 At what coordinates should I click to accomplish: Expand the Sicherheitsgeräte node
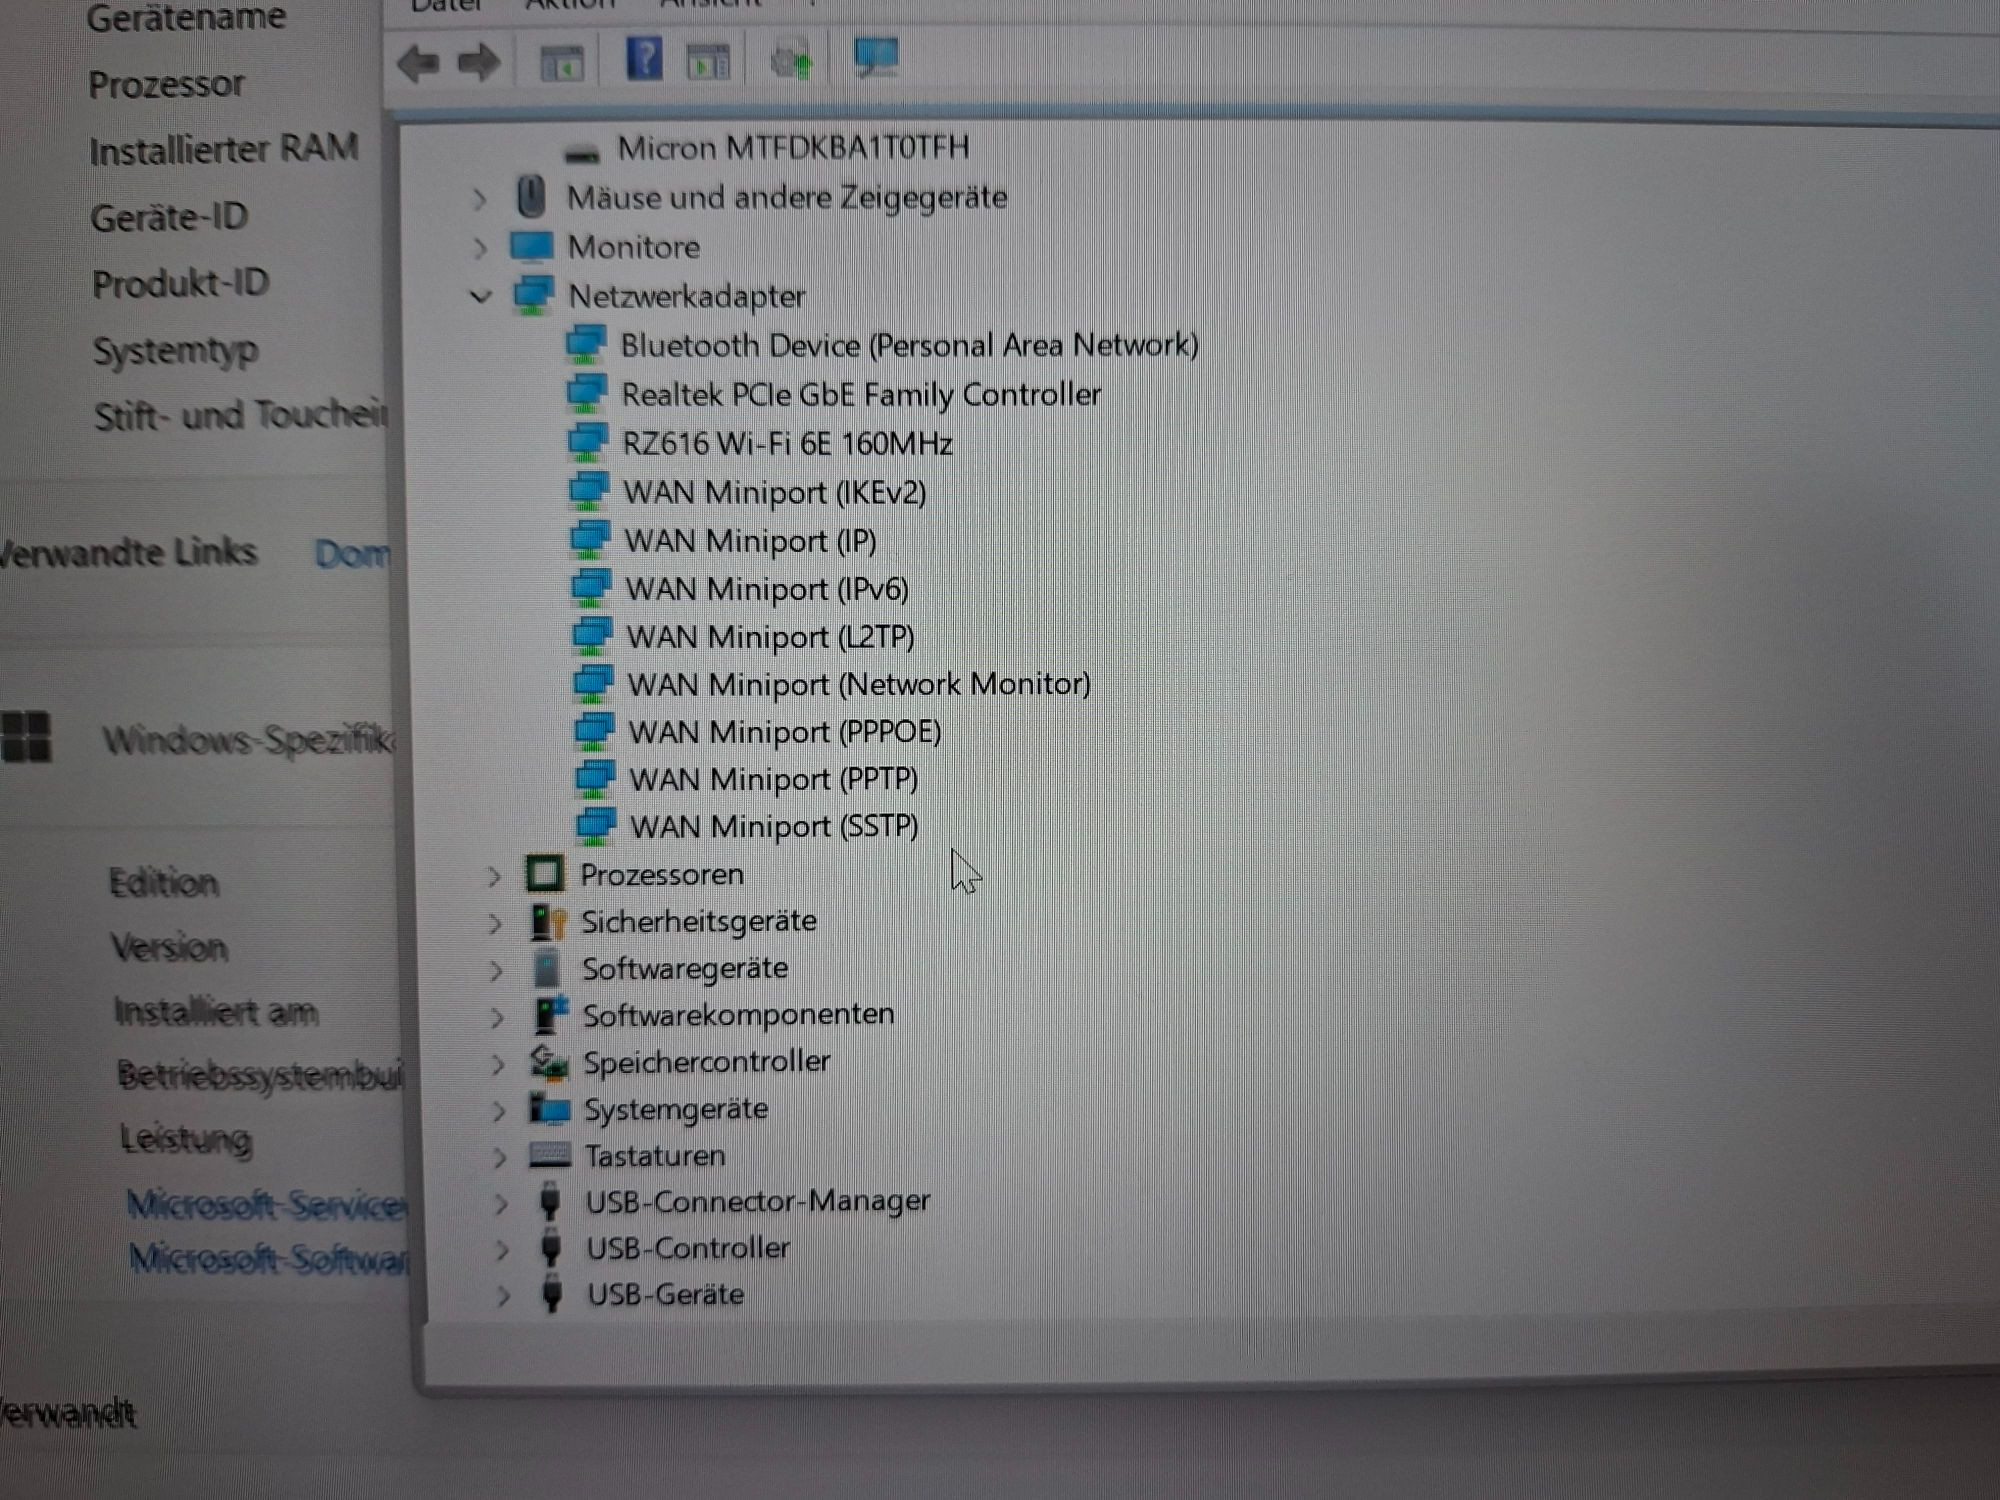pos(495,923)
